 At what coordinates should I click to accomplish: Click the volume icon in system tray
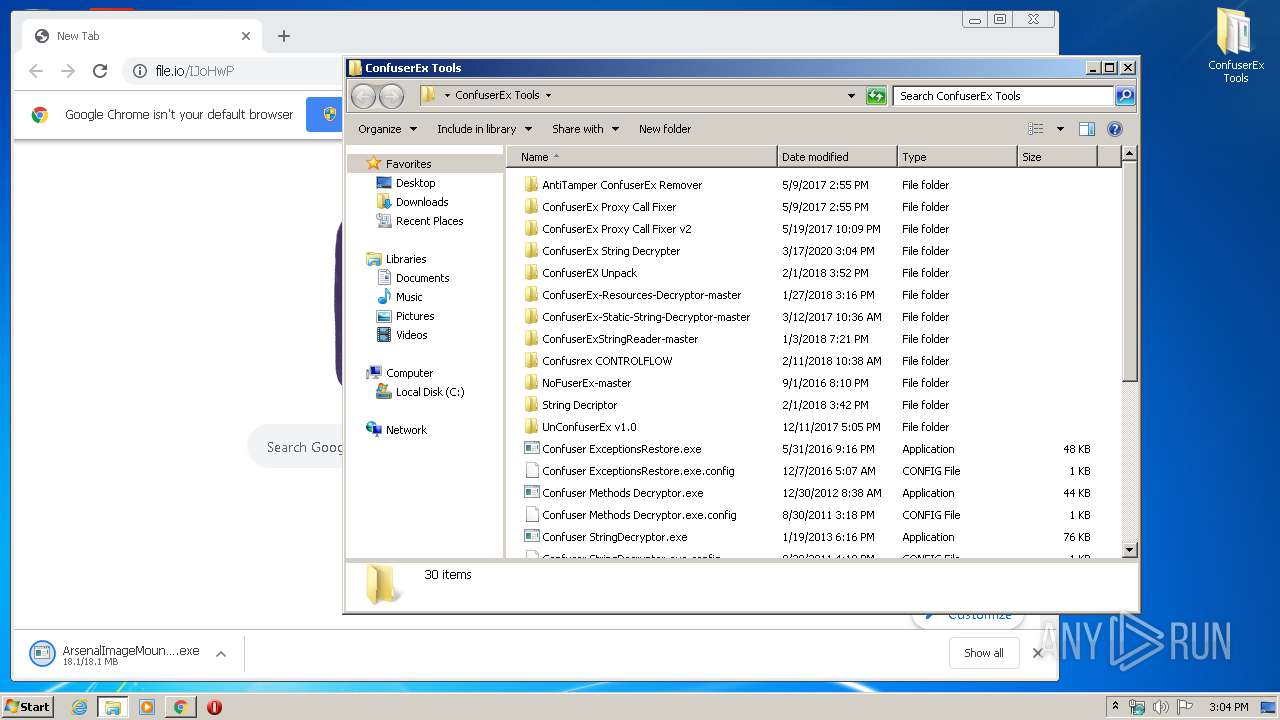click(1160, 707)
